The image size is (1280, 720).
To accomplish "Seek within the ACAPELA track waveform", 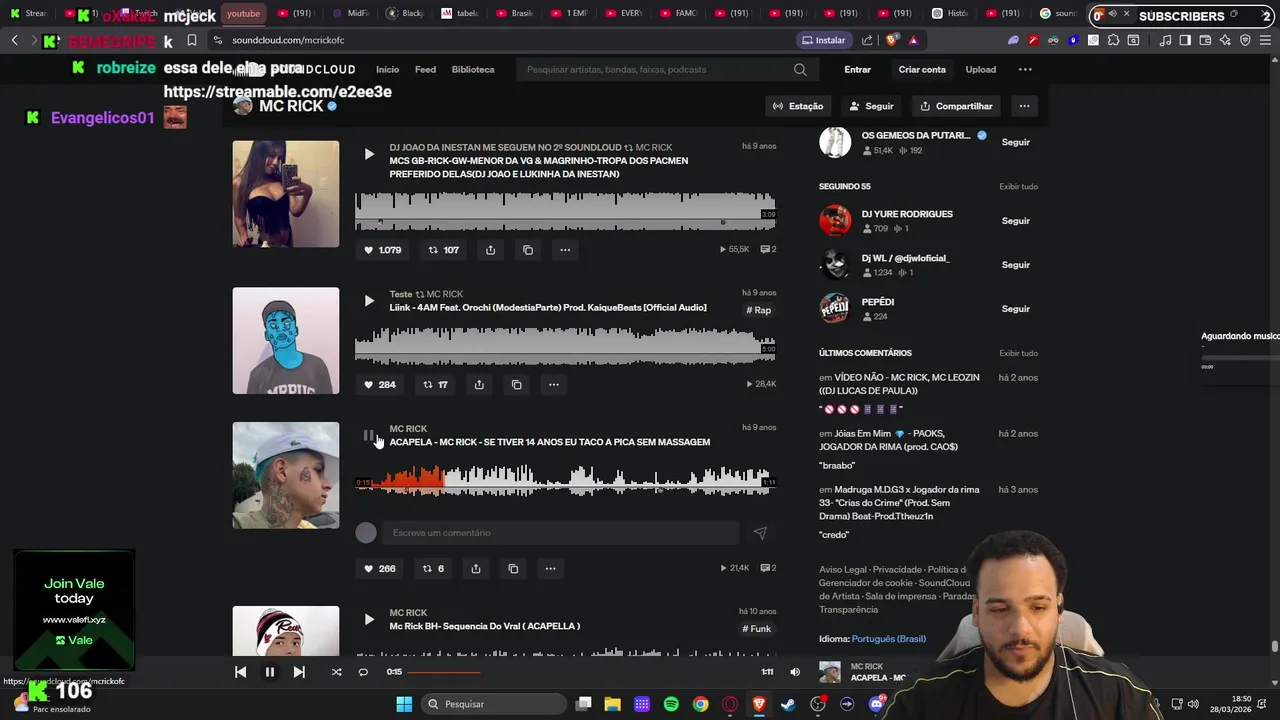I will coord(566,482).
